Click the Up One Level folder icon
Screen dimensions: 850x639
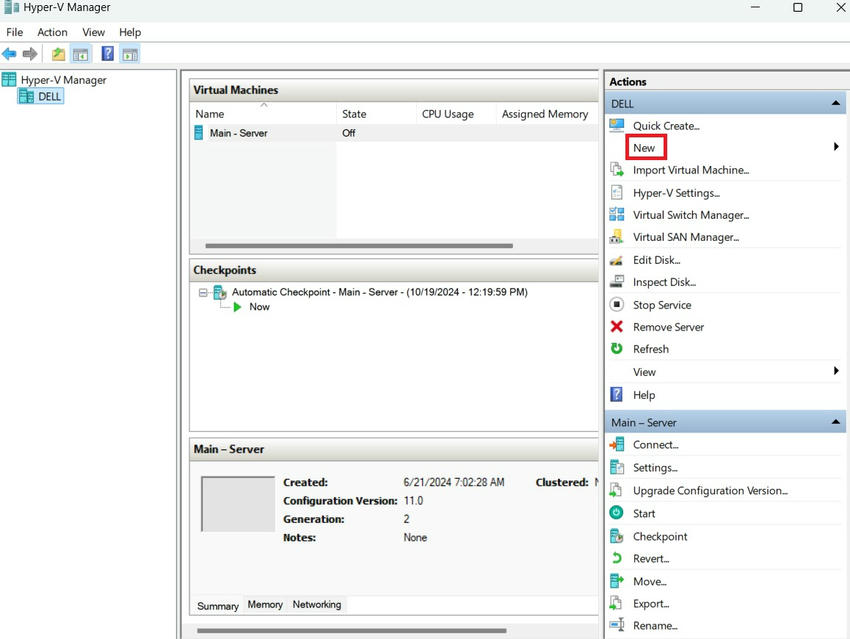pos(58,54)
